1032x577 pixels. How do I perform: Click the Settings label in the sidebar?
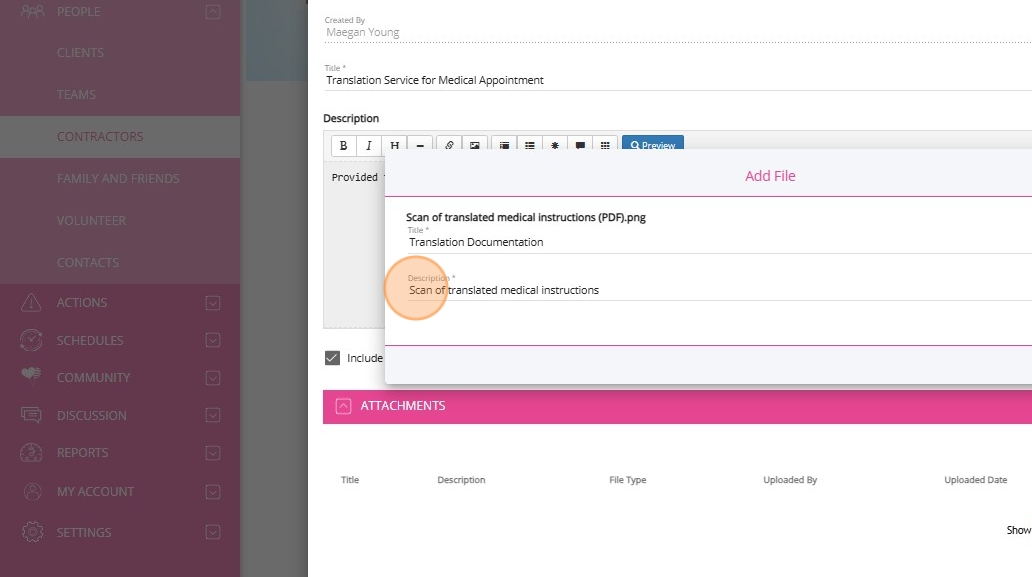(x=84, y=532)
